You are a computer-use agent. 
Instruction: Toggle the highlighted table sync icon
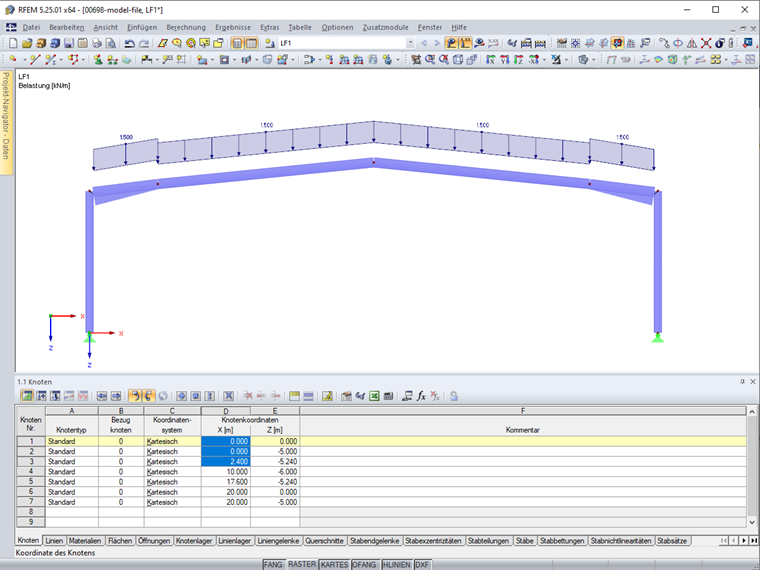pos(135,396)
